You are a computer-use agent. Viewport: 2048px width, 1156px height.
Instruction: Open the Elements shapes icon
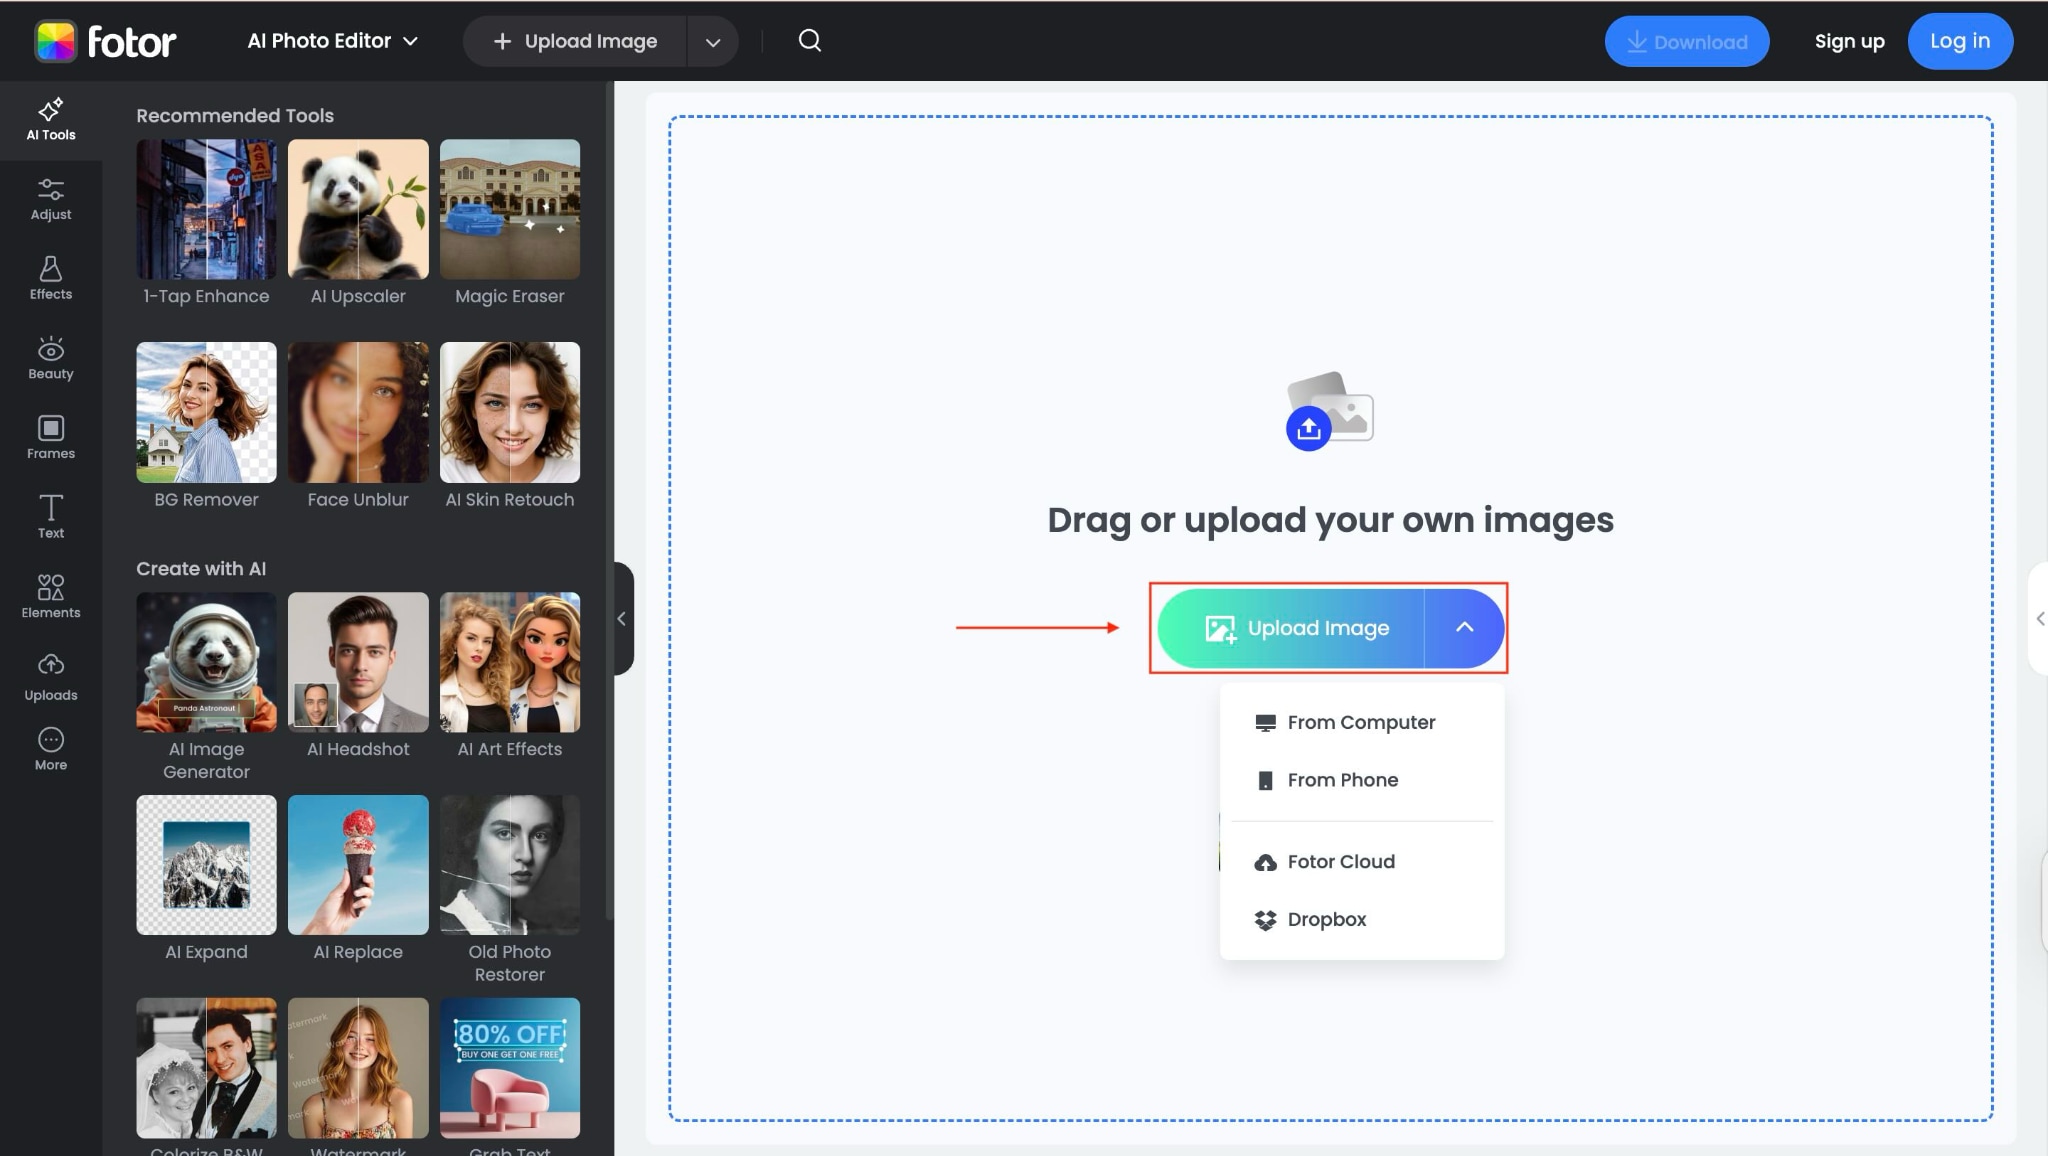point(50,597)
